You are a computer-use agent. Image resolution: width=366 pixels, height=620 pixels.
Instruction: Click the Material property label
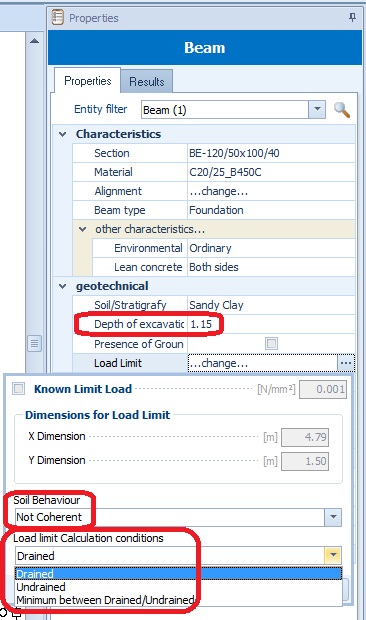coord(113,172)
